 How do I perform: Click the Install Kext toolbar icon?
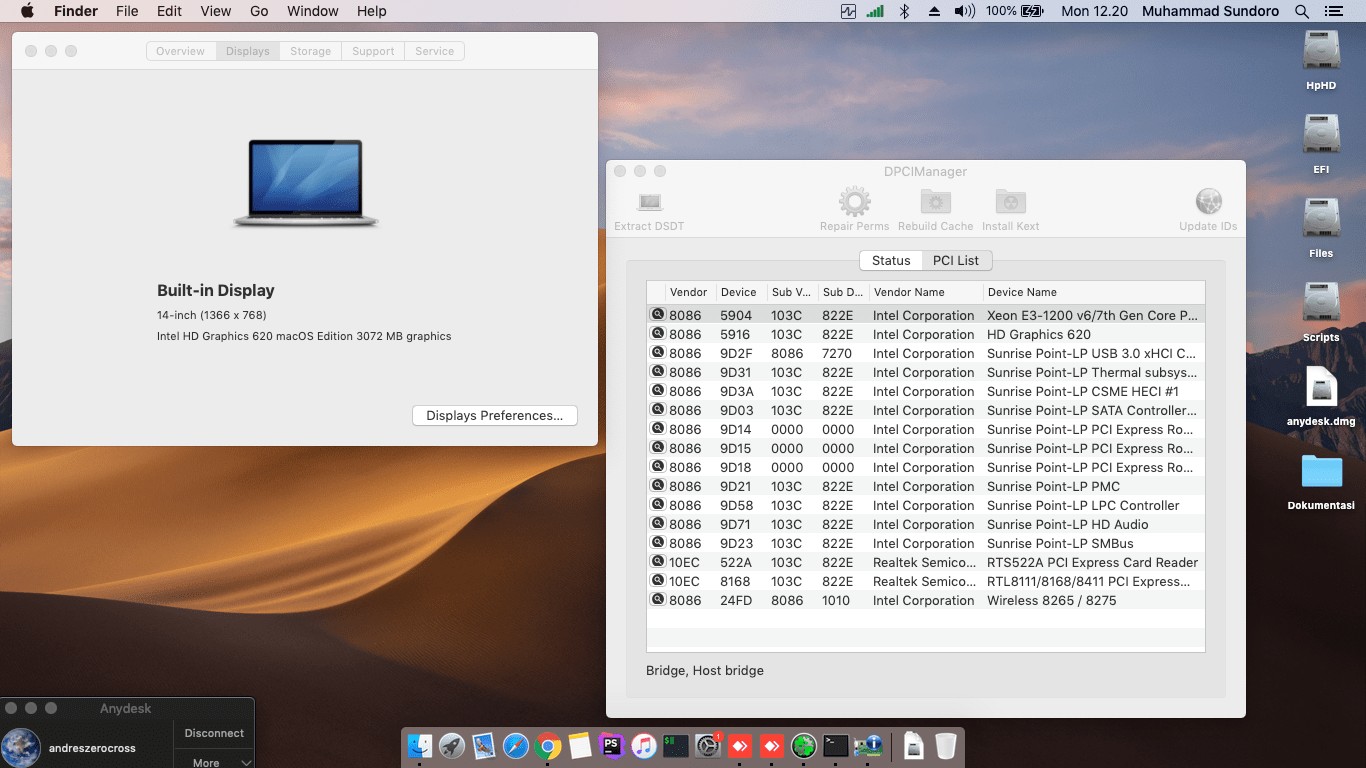[1010, 203]
